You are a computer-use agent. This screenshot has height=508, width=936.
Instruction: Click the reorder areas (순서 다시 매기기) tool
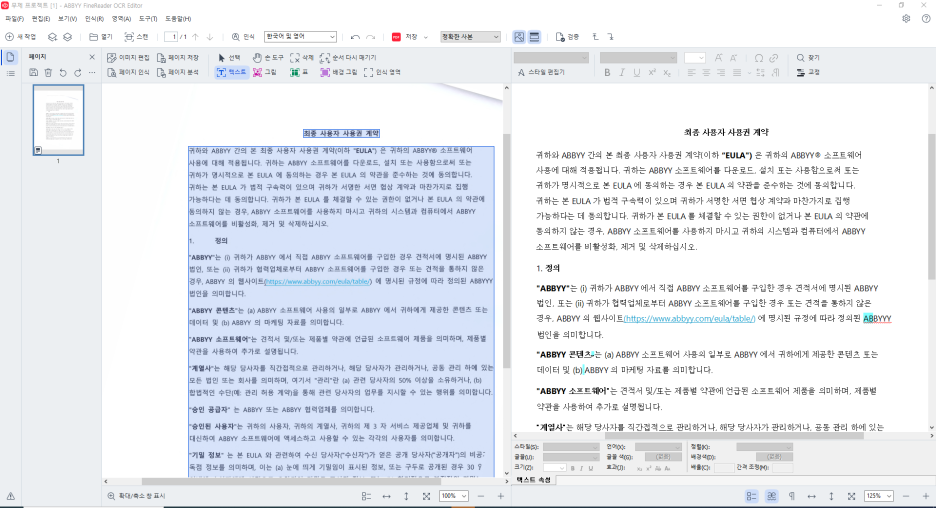tap(349, 58)
